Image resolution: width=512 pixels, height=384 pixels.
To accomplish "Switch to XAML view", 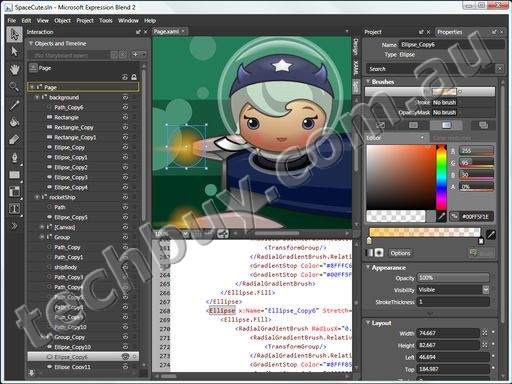I will [356, 68].
